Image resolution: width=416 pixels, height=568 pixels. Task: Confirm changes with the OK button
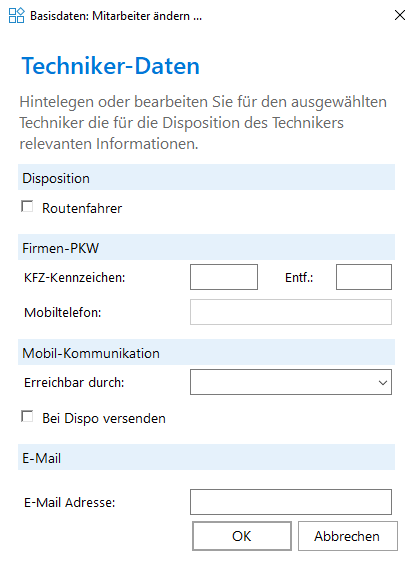coord(242,536)
